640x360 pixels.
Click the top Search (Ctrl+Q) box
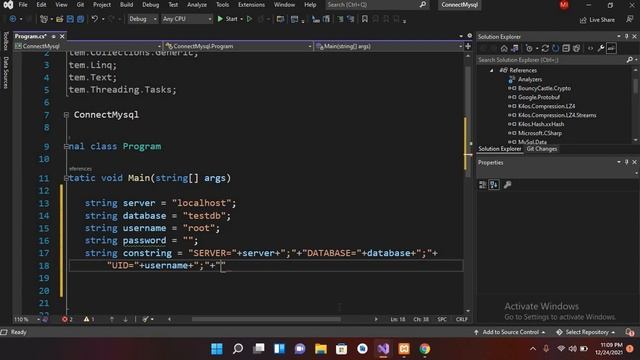(x=377, y=4)
